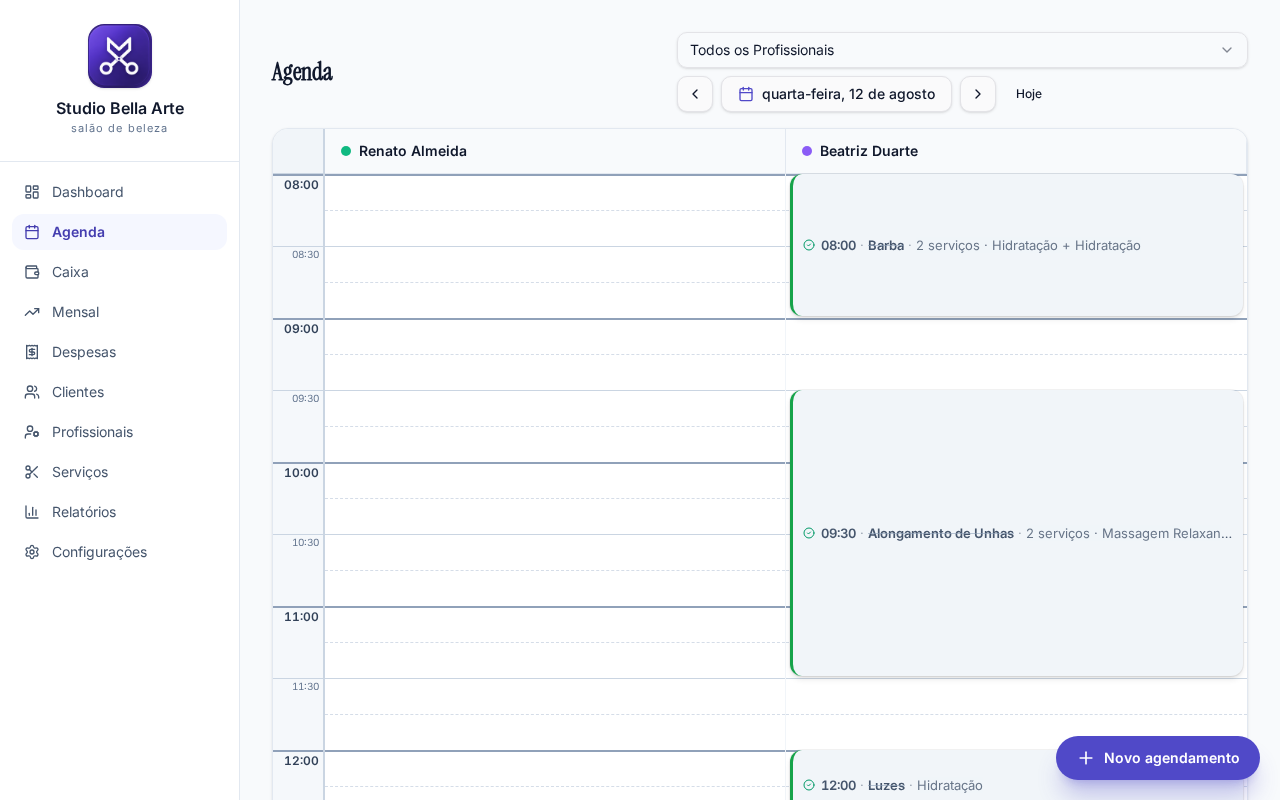The image size is (1280, 800).
Task: Click the Relatórios bar chart icon
Action: pyautogui.click(x=32, y=512)
